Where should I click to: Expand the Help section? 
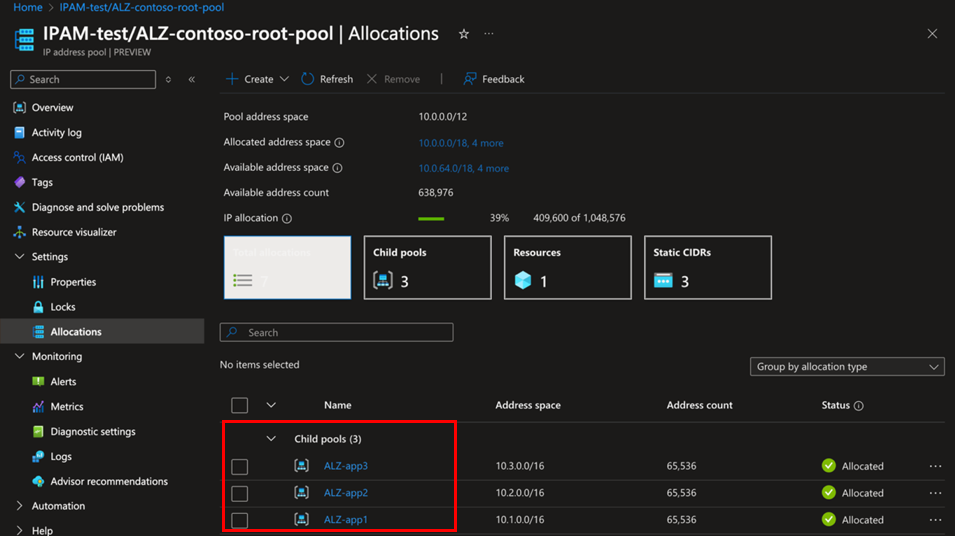coord(19,531)
